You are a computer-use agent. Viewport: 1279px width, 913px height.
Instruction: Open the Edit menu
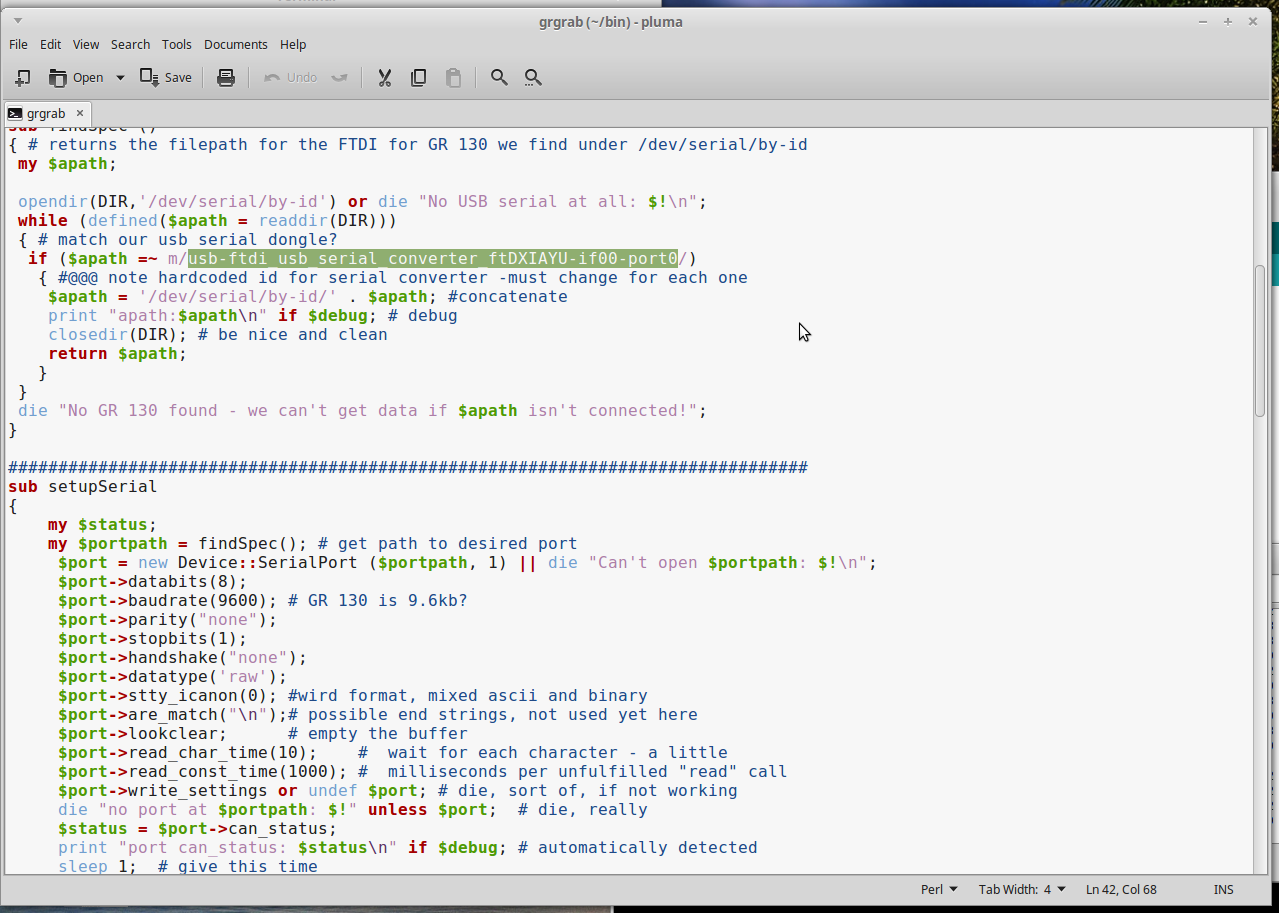point(51,44)
